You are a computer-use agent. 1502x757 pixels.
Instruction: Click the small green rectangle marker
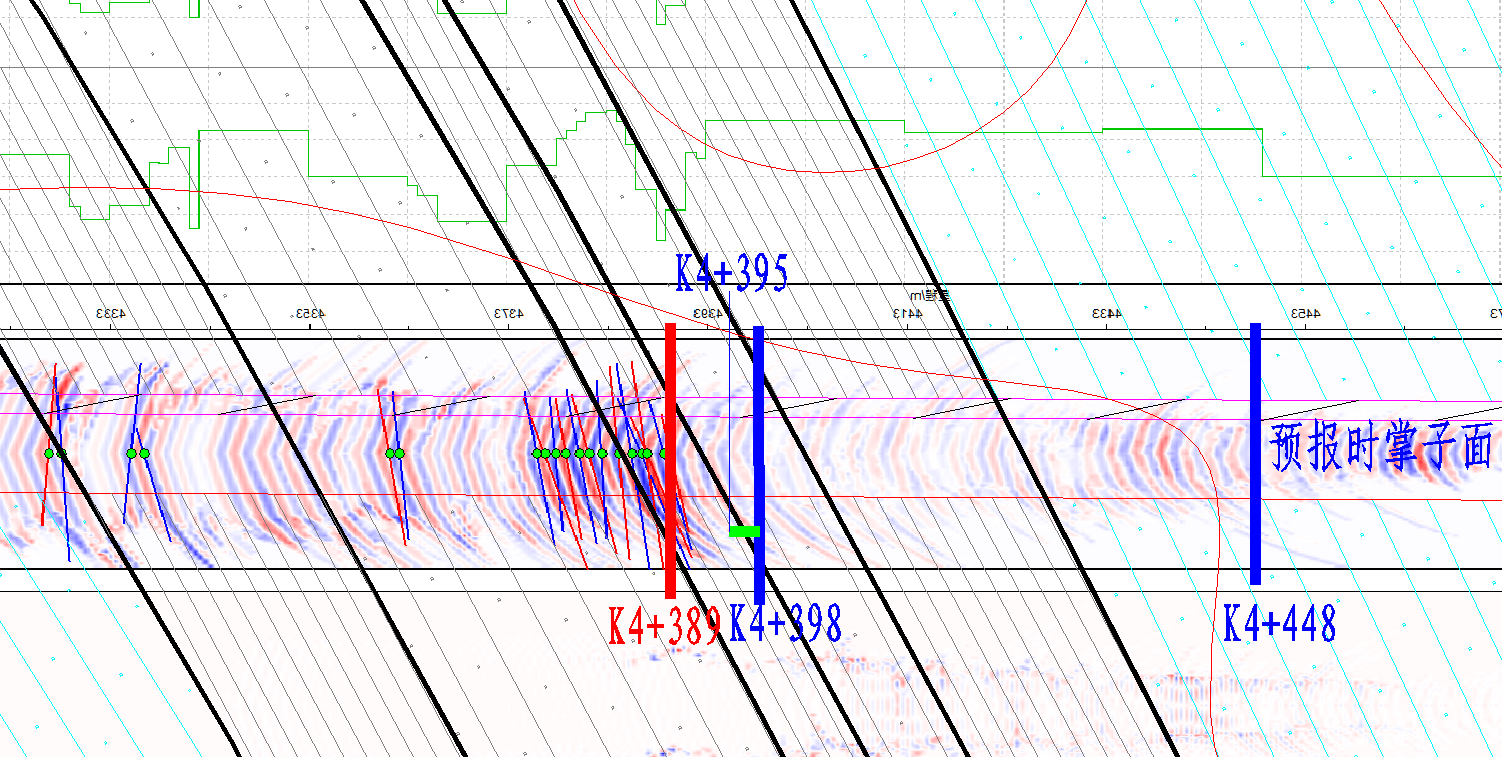[x=744, y=531]
